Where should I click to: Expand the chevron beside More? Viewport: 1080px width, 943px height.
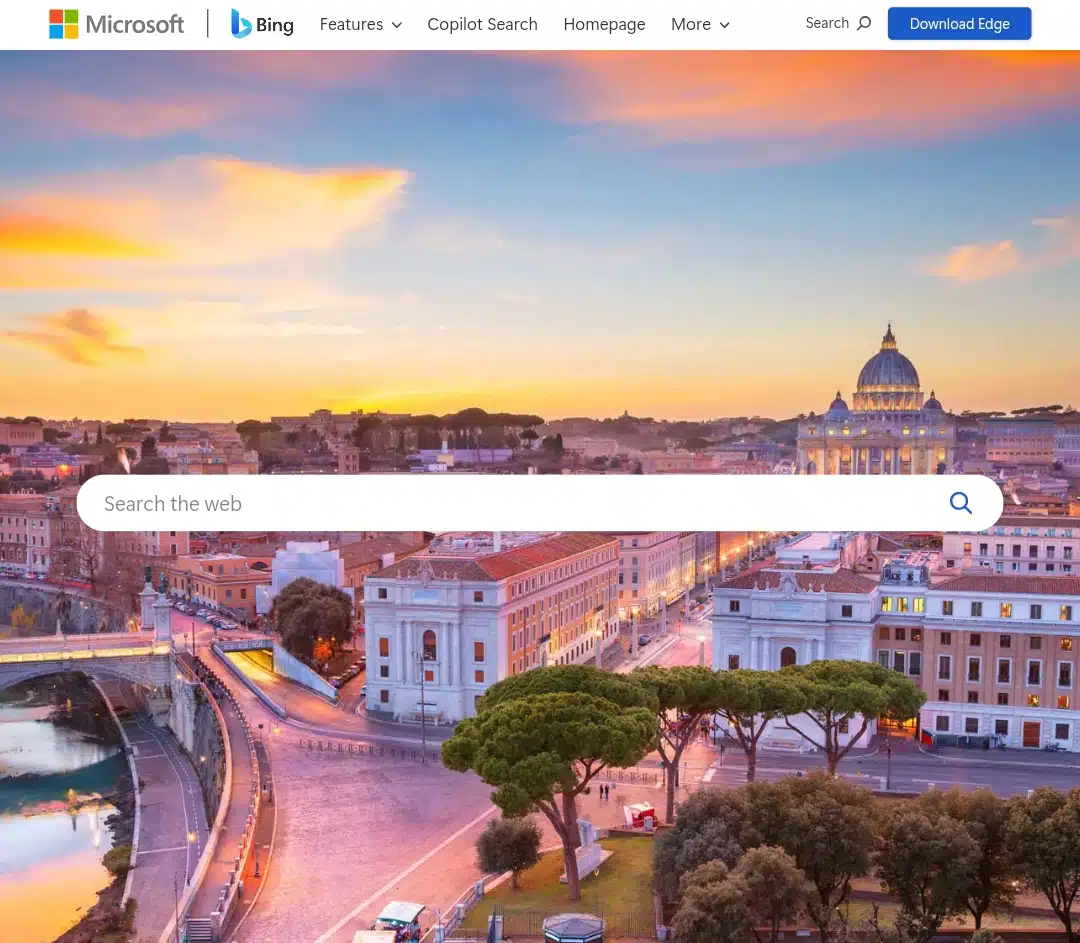click(x=725, y=25)
